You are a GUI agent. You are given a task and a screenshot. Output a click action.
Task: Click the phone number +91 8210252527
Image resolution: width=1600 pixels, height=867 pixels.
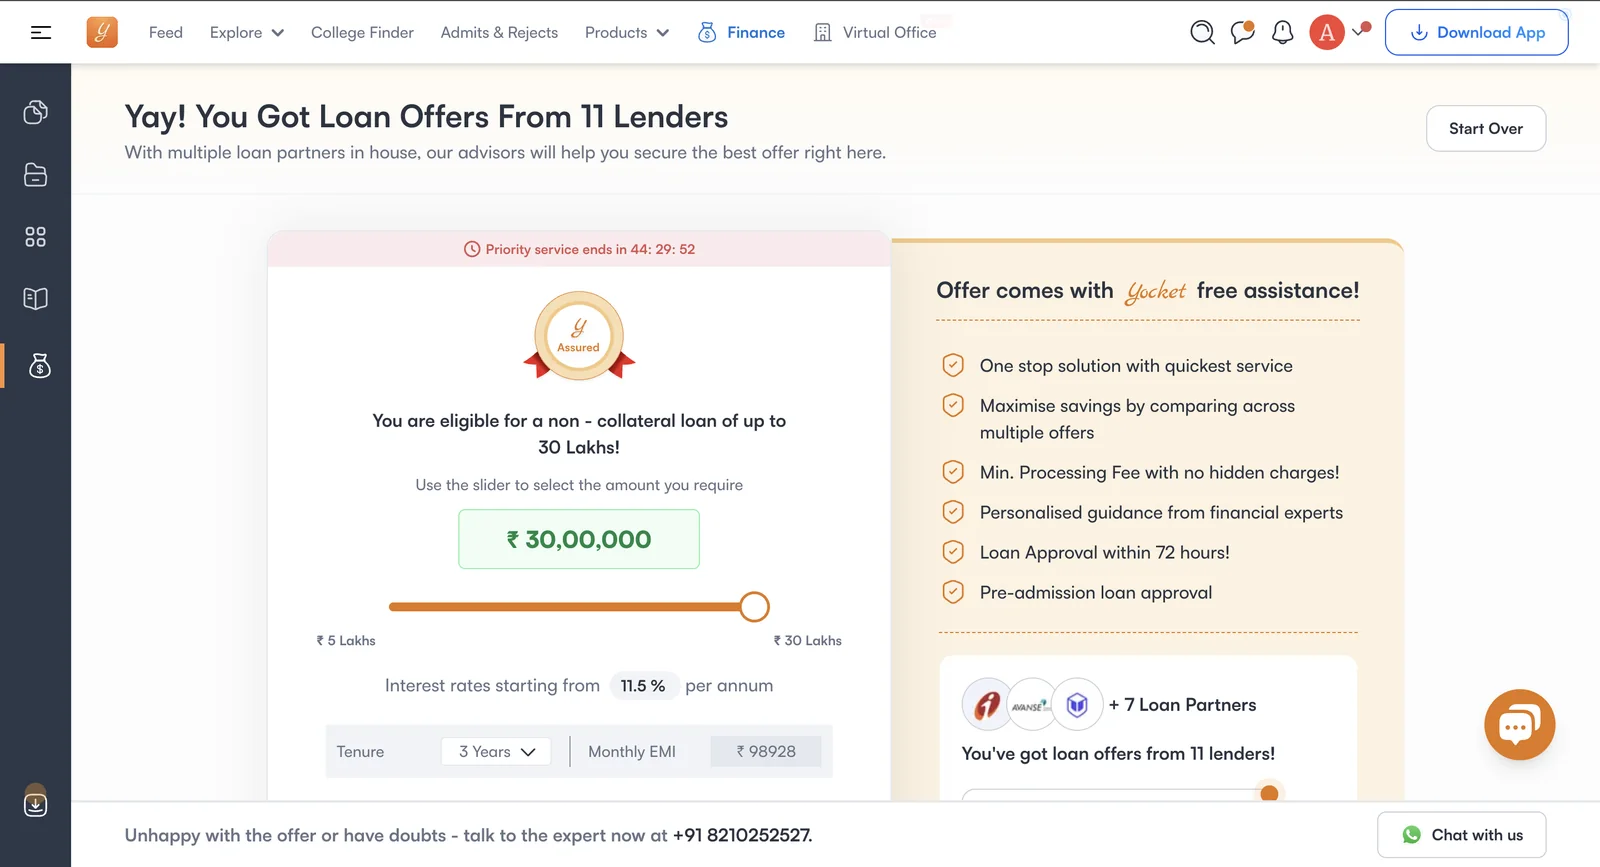coord(741,835)
